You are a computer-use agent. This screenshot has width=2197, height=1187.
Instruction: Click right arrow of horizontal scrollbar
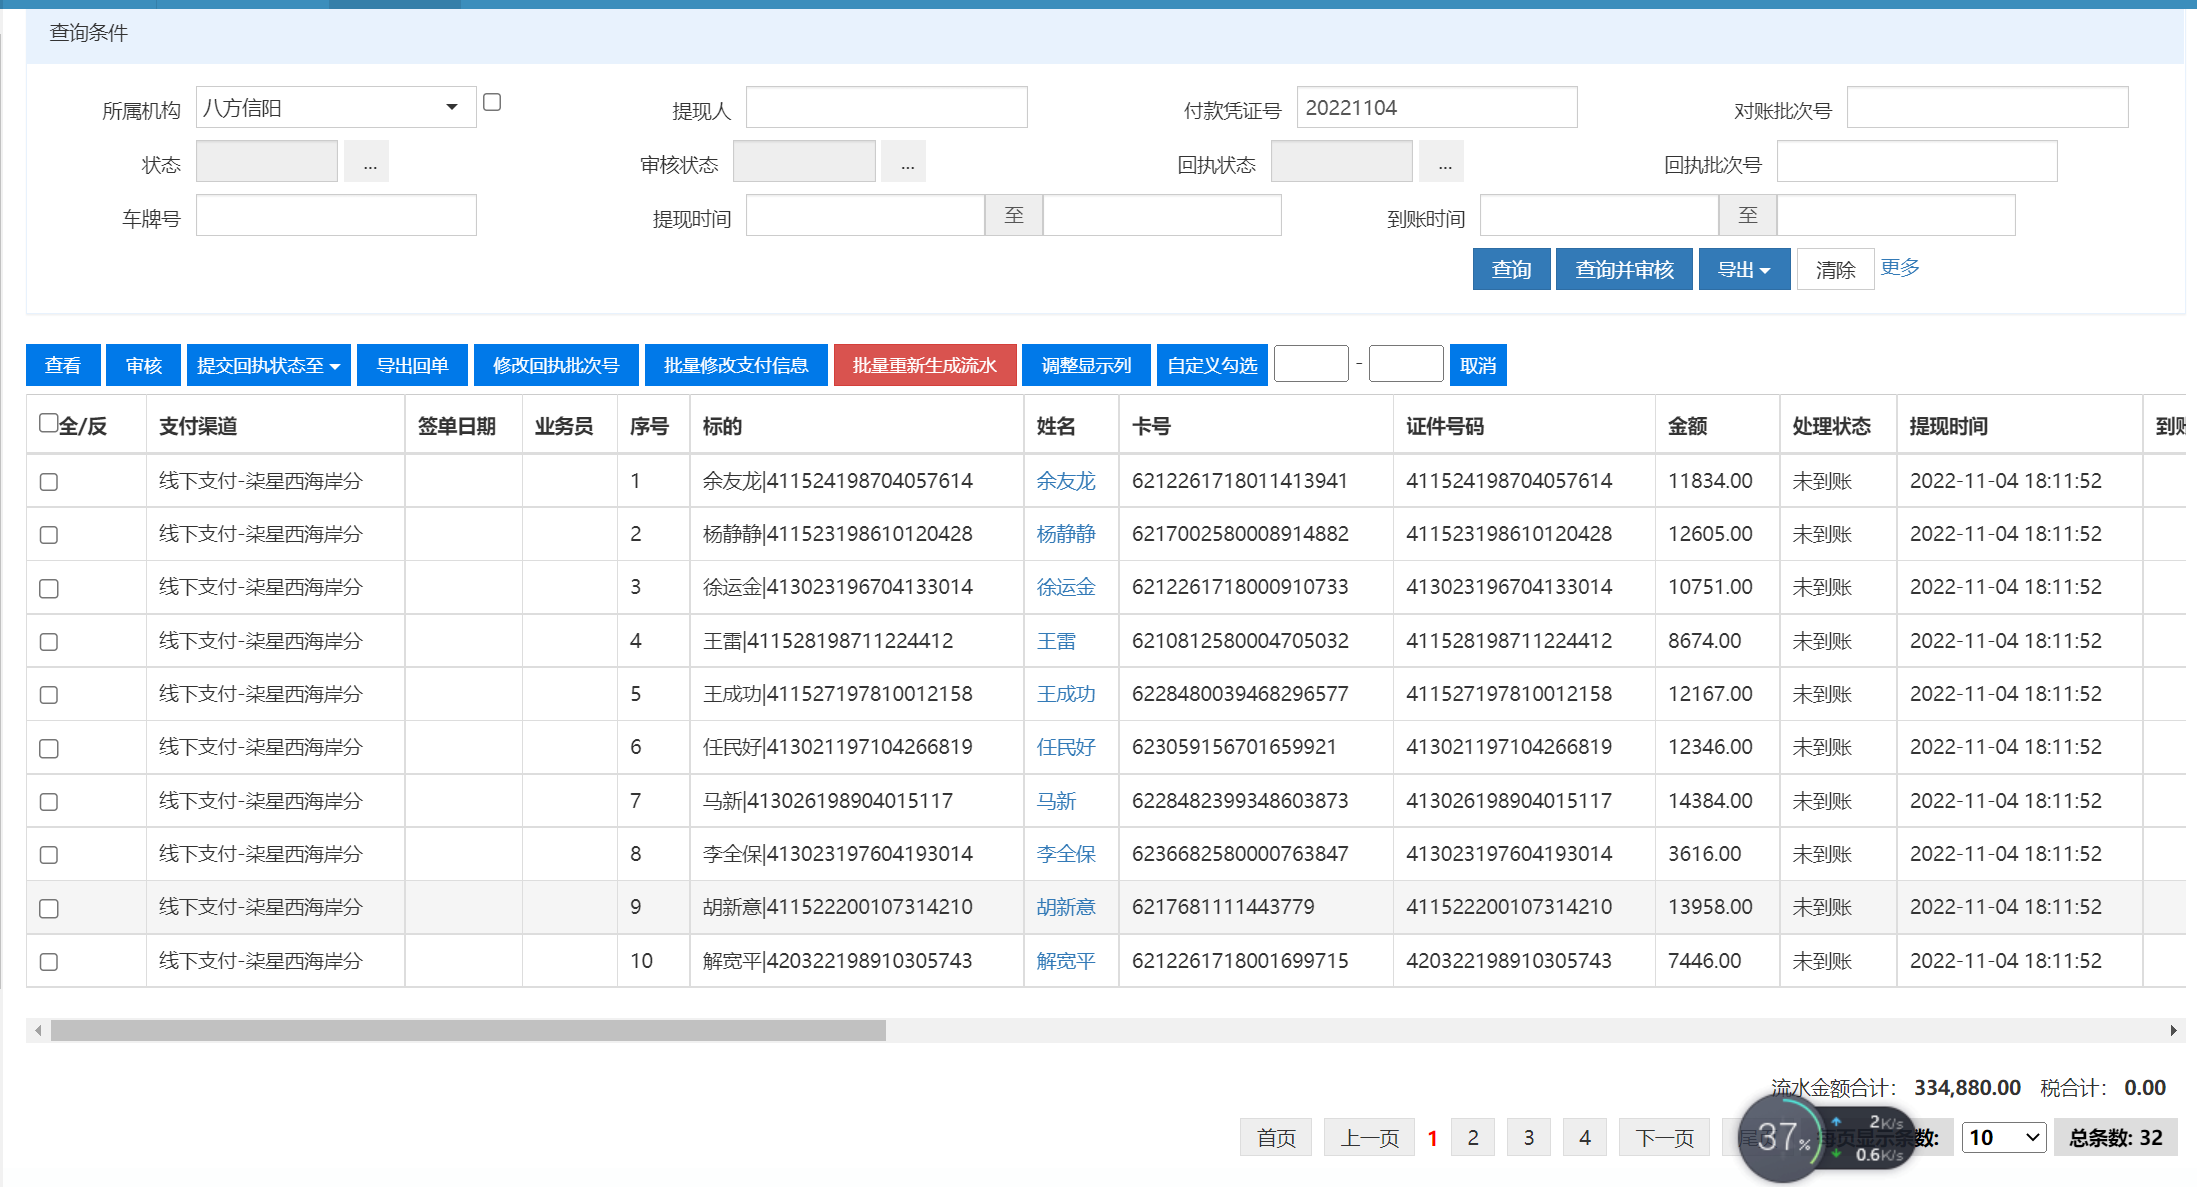pos(2173,1030)
